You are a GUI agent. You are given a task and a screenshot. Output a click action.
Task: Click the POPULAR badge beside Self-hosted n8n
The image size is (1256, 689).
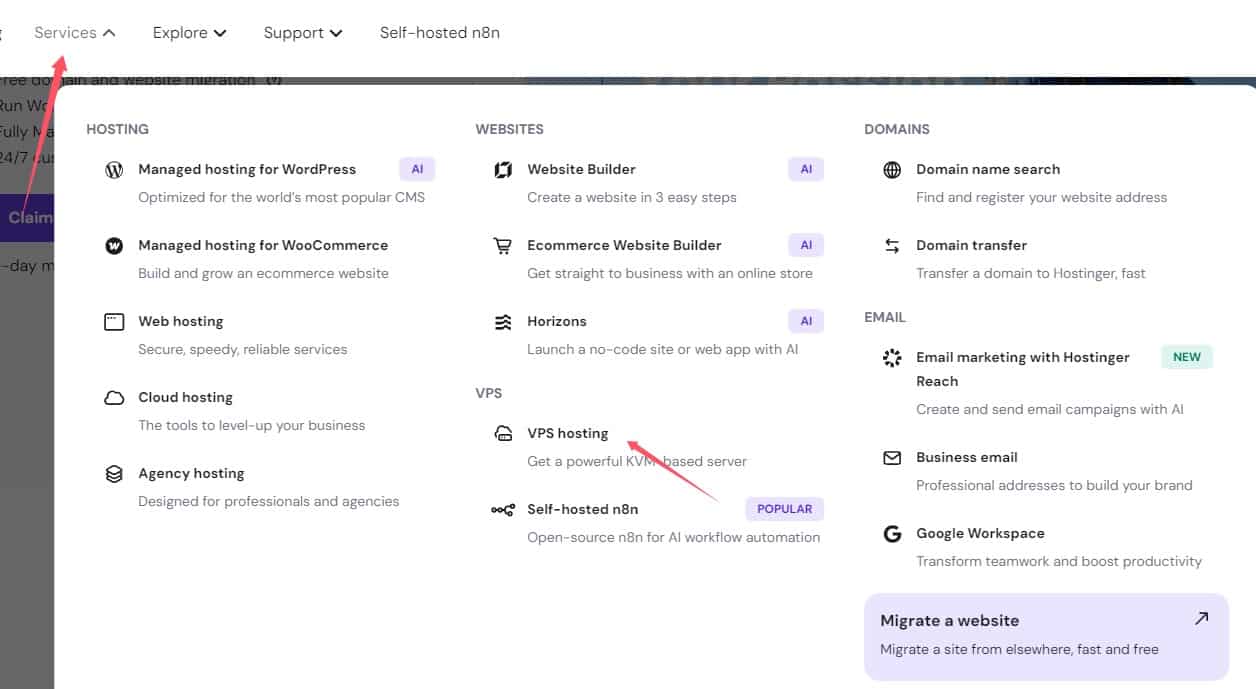[784, 509]
